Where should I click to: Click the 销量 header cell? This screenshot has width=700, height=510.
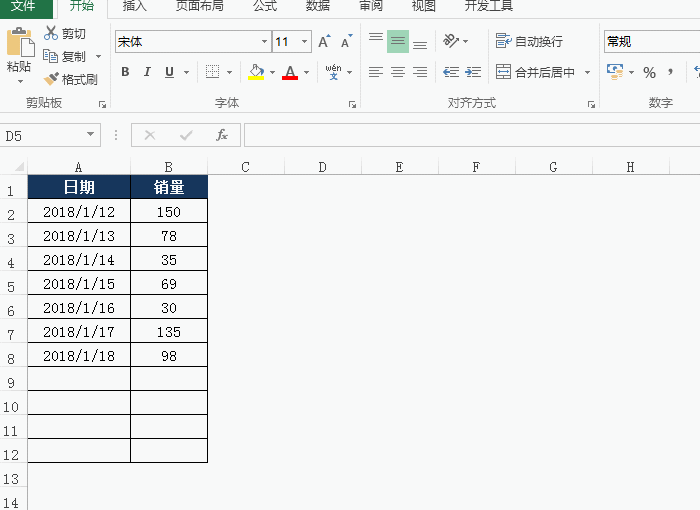(x=169, y=187)
